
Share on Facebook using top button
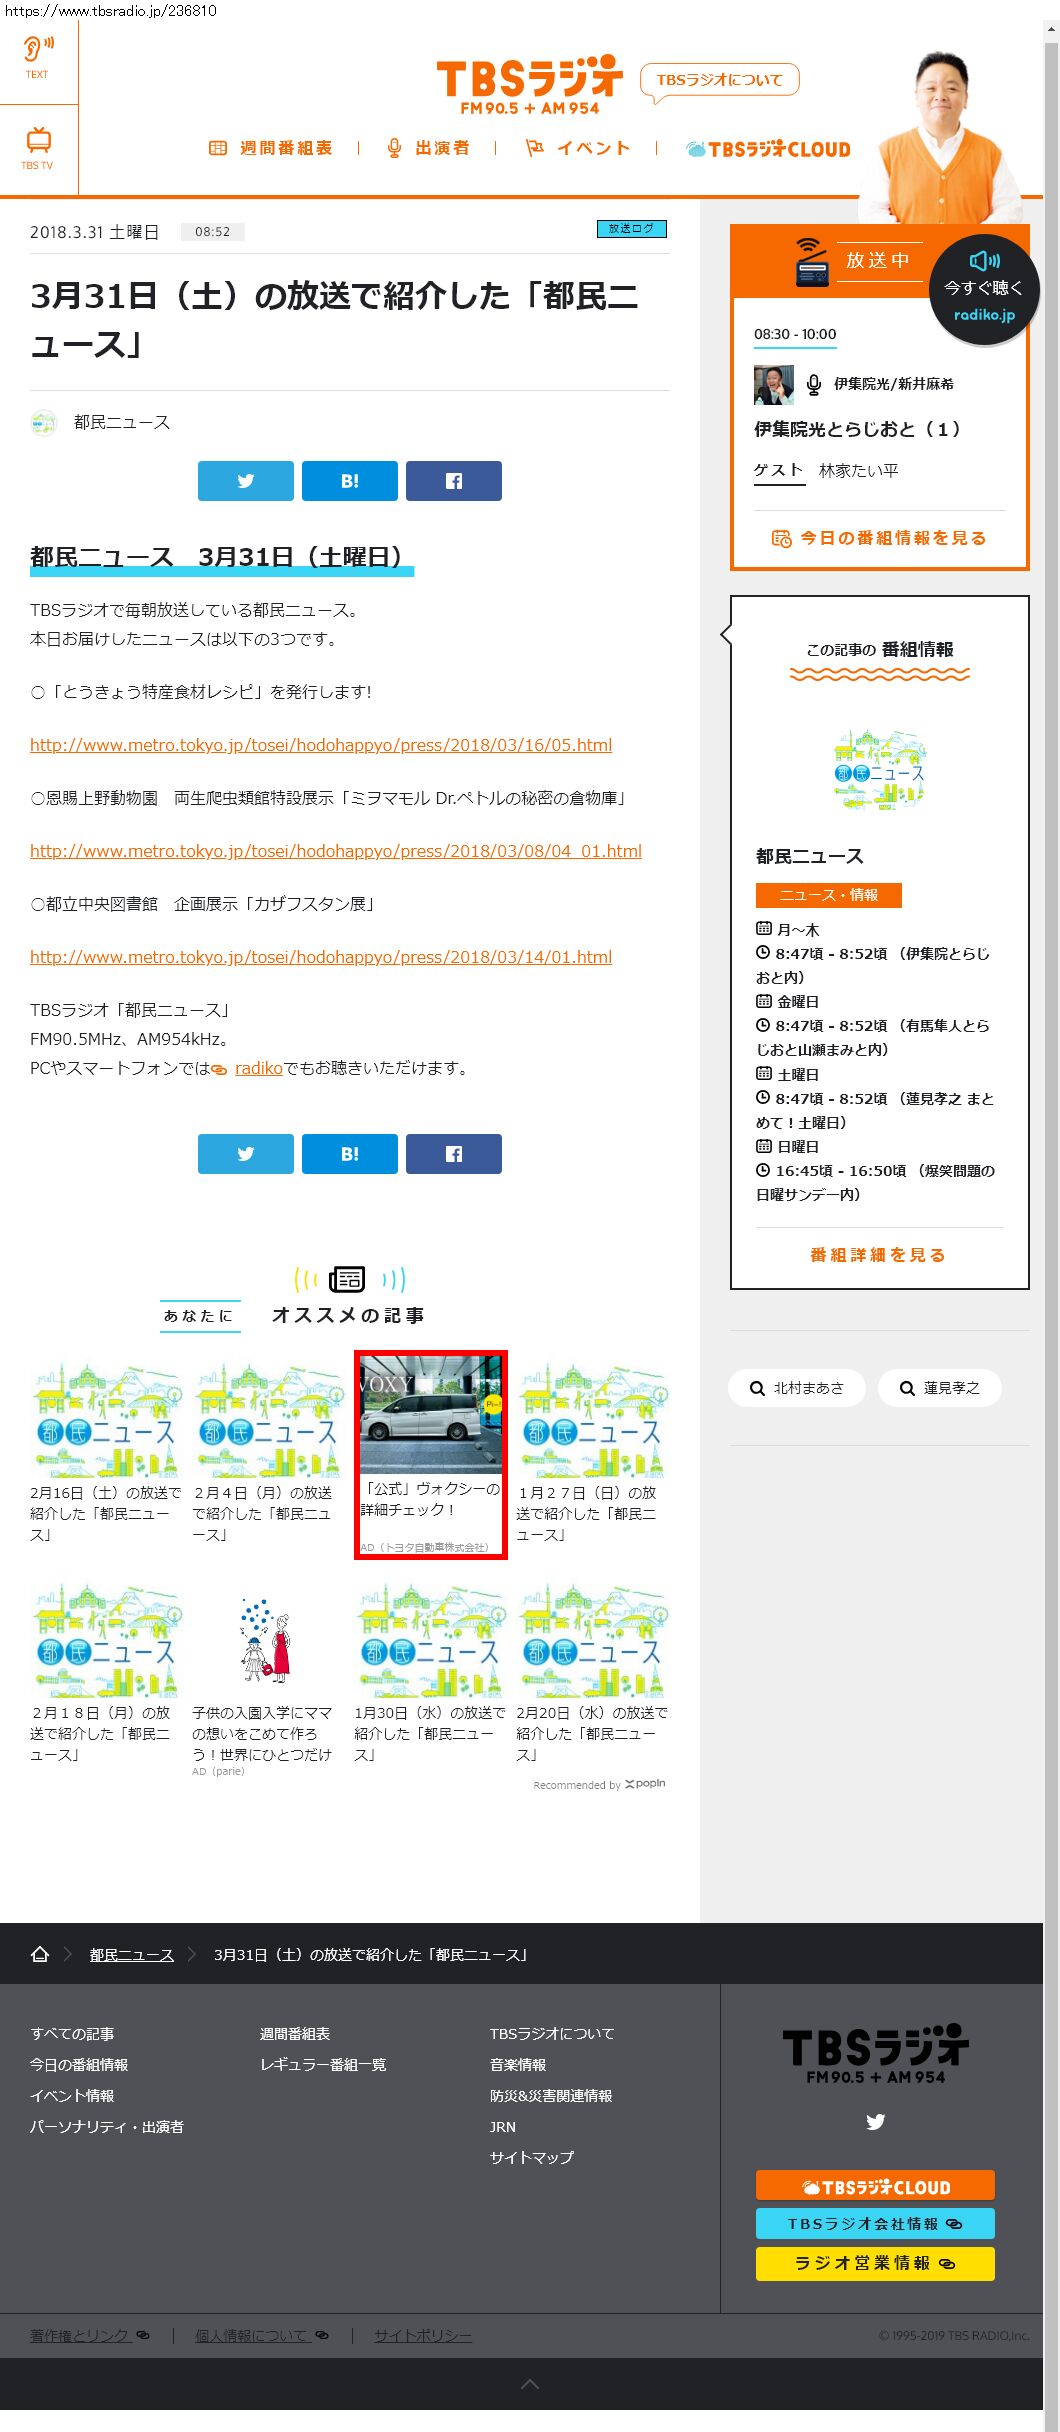tap(454, 481)
